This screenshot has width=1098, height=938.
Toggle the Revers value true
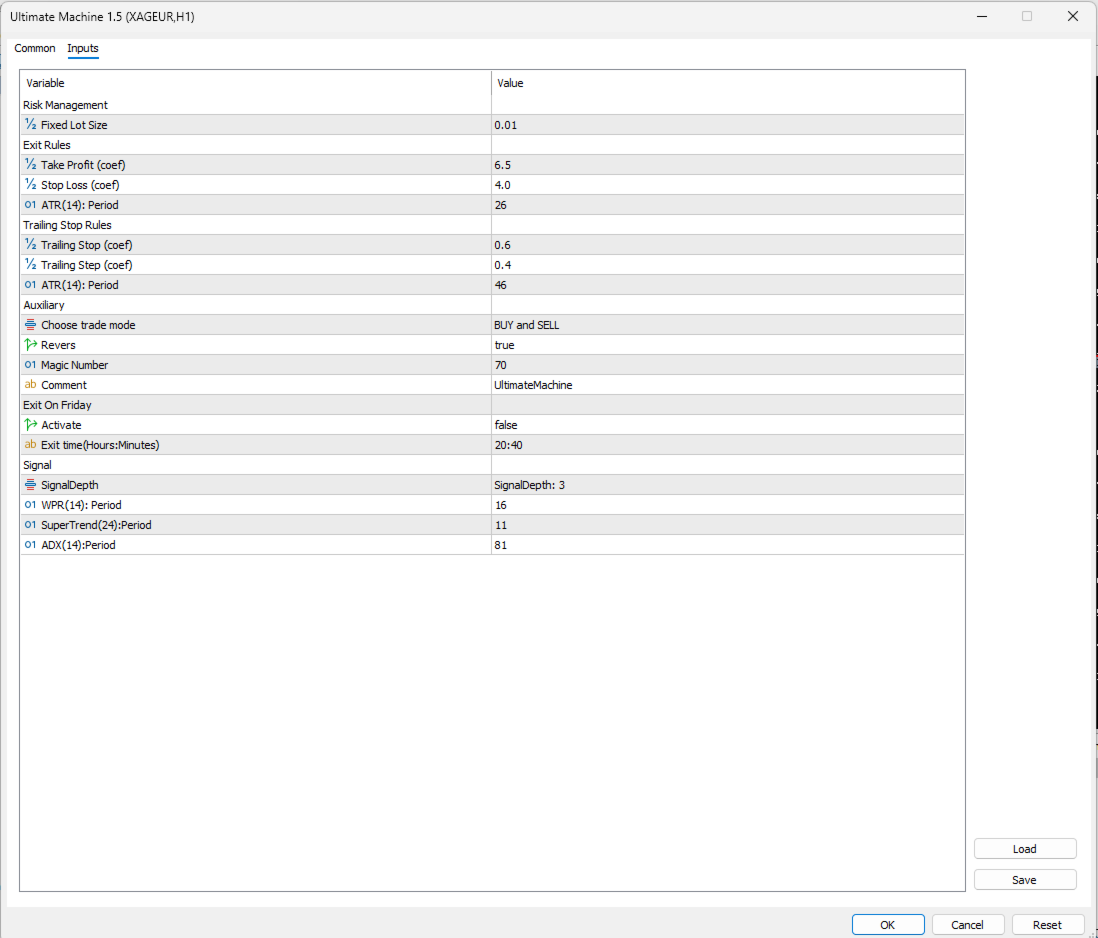point(728,345)
